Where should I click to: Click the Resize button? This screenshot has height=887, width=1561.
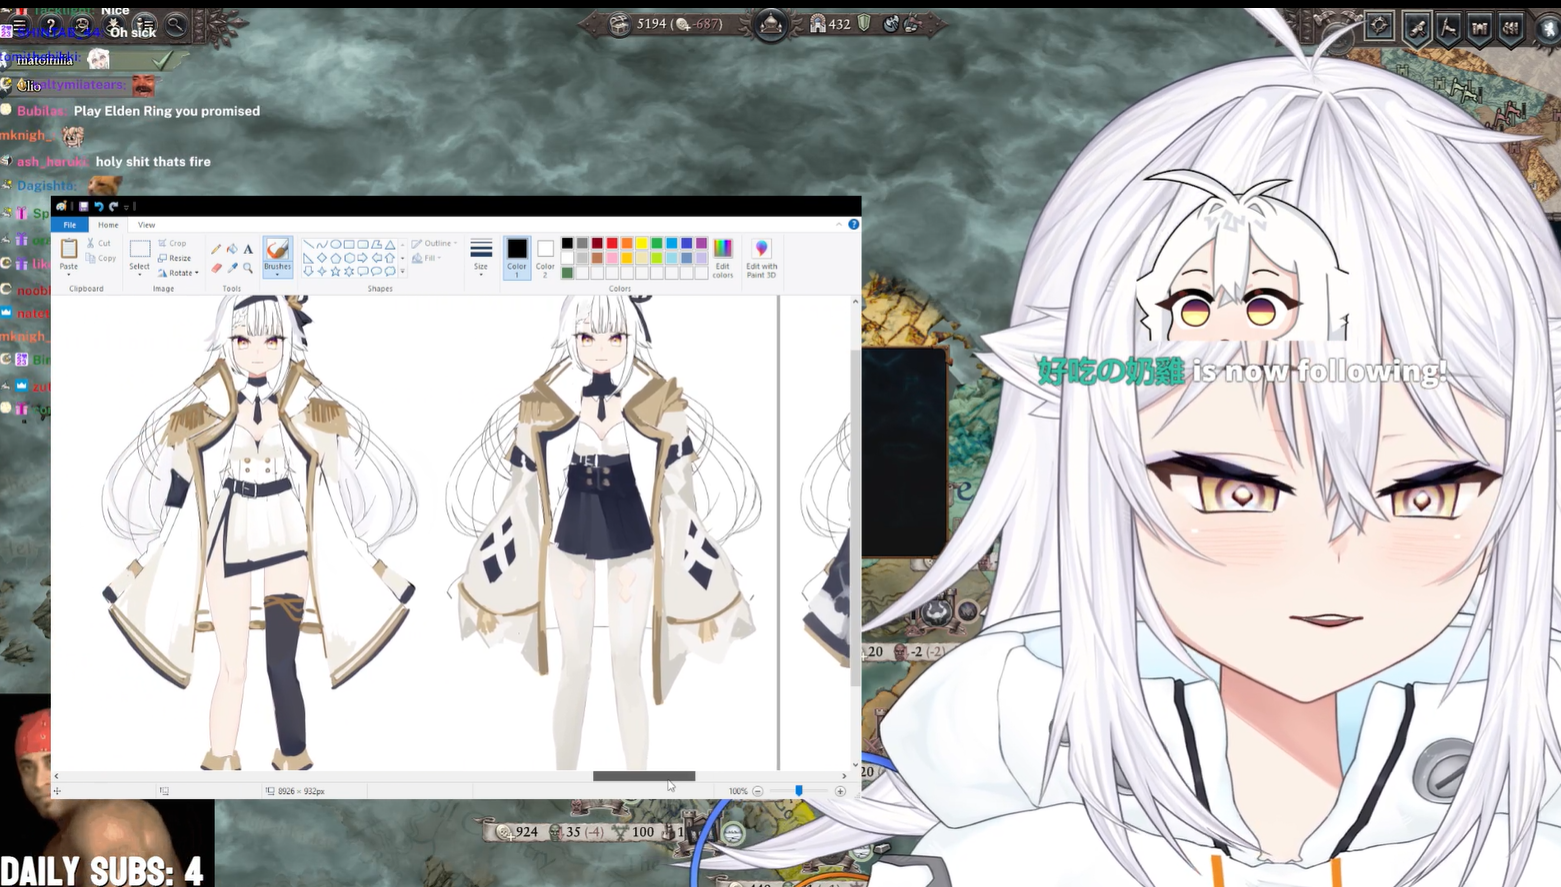[x=174, y=258]
